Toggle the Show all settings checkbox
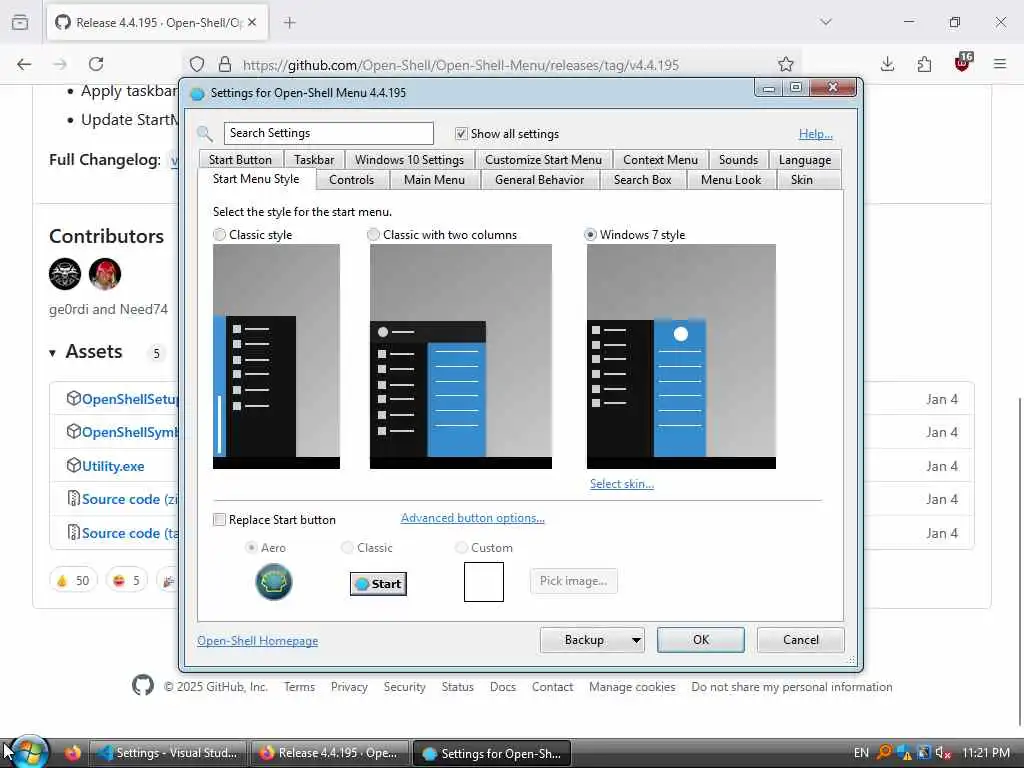 (x=461, y=133)
